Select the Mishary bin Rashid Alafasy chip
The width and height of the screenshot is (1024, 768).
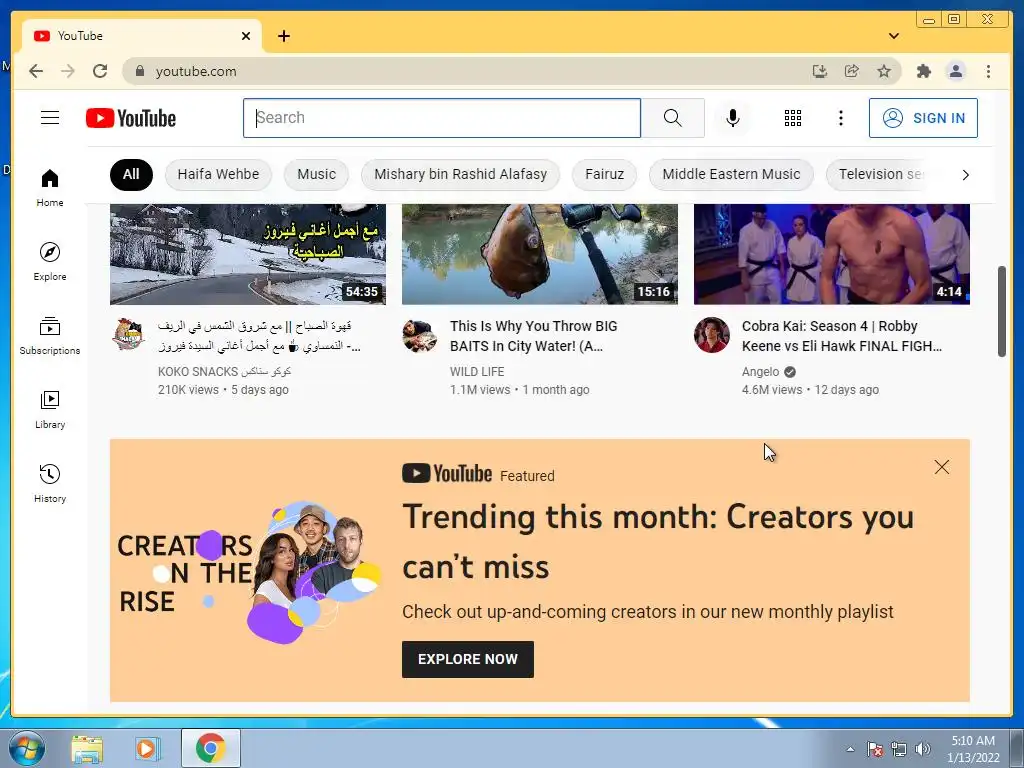tap(460, 174)
